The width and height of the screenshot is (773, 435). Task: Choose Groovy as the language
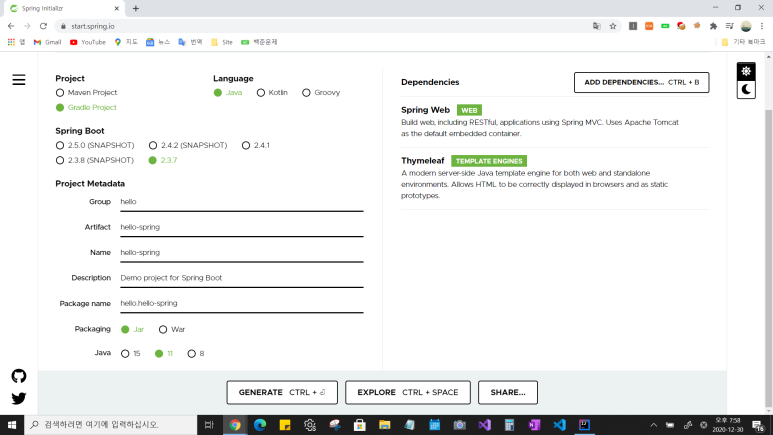click(321, 93)
